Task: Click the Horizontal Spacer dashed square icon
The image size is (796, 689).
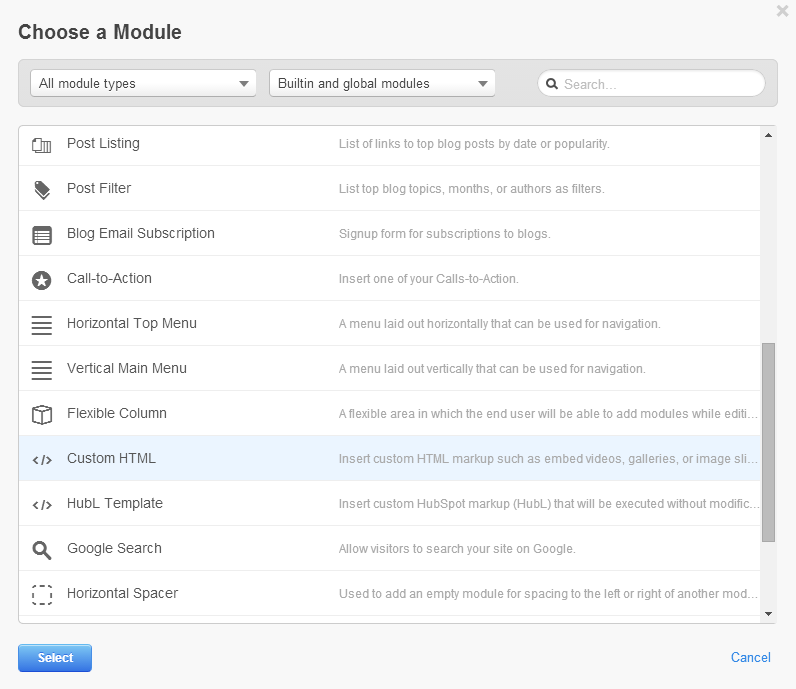Action: tap(42, 595)
